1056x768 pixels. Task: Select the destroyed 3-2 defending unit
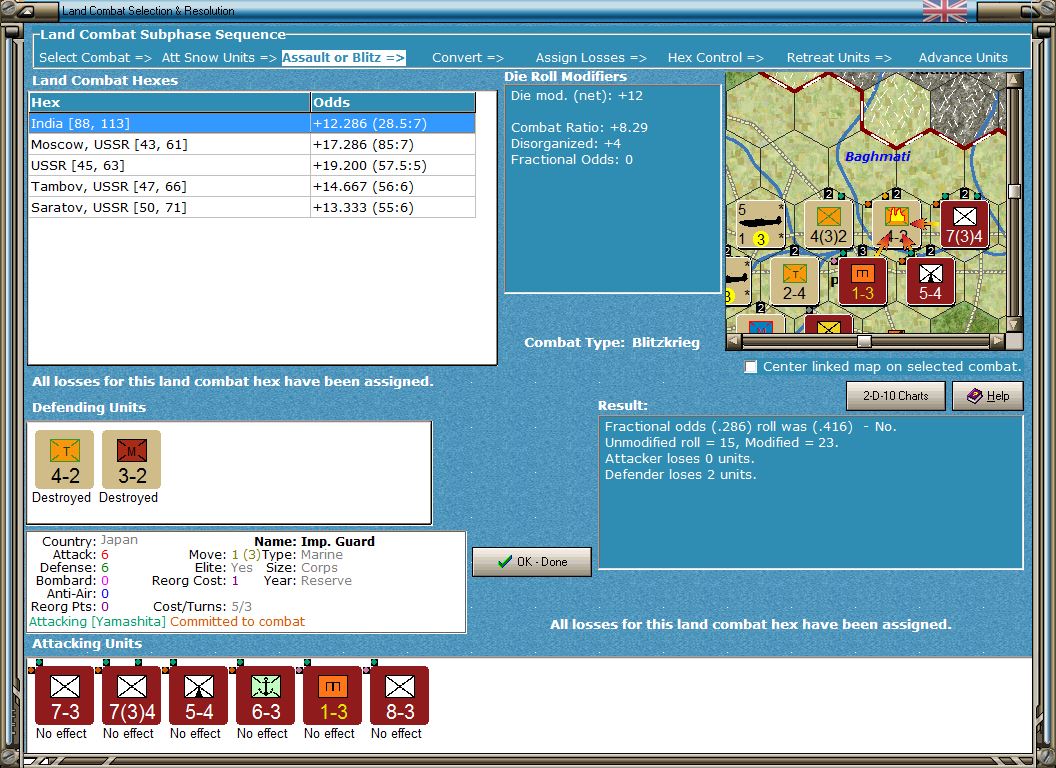131,459
